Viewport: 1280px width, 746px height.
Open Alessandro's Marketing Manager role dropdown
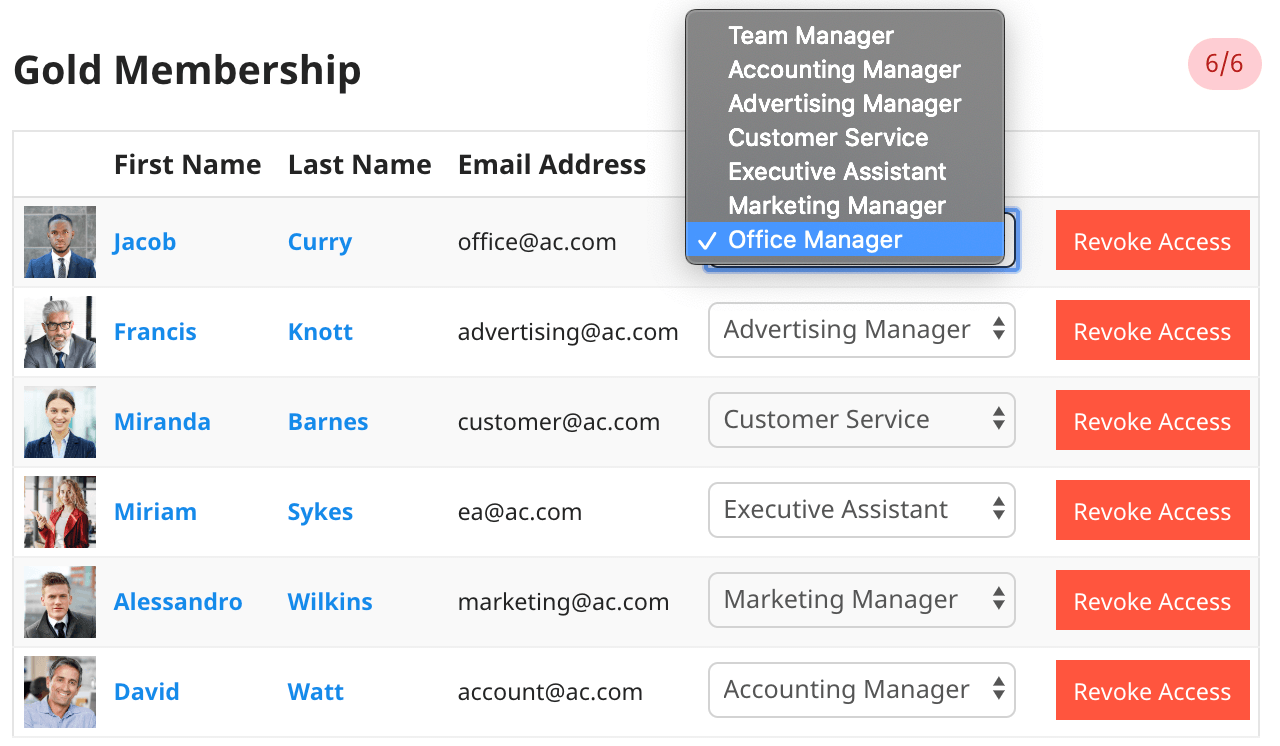point(861,600)
